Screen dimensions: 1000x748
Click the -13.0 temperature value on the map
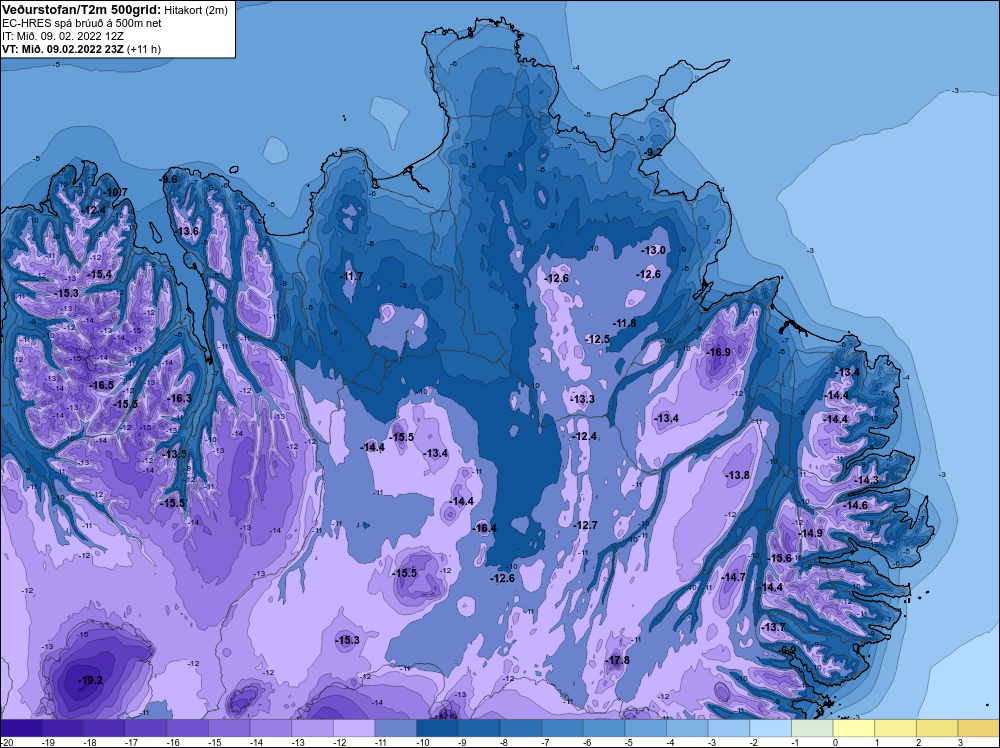(654, 250)
